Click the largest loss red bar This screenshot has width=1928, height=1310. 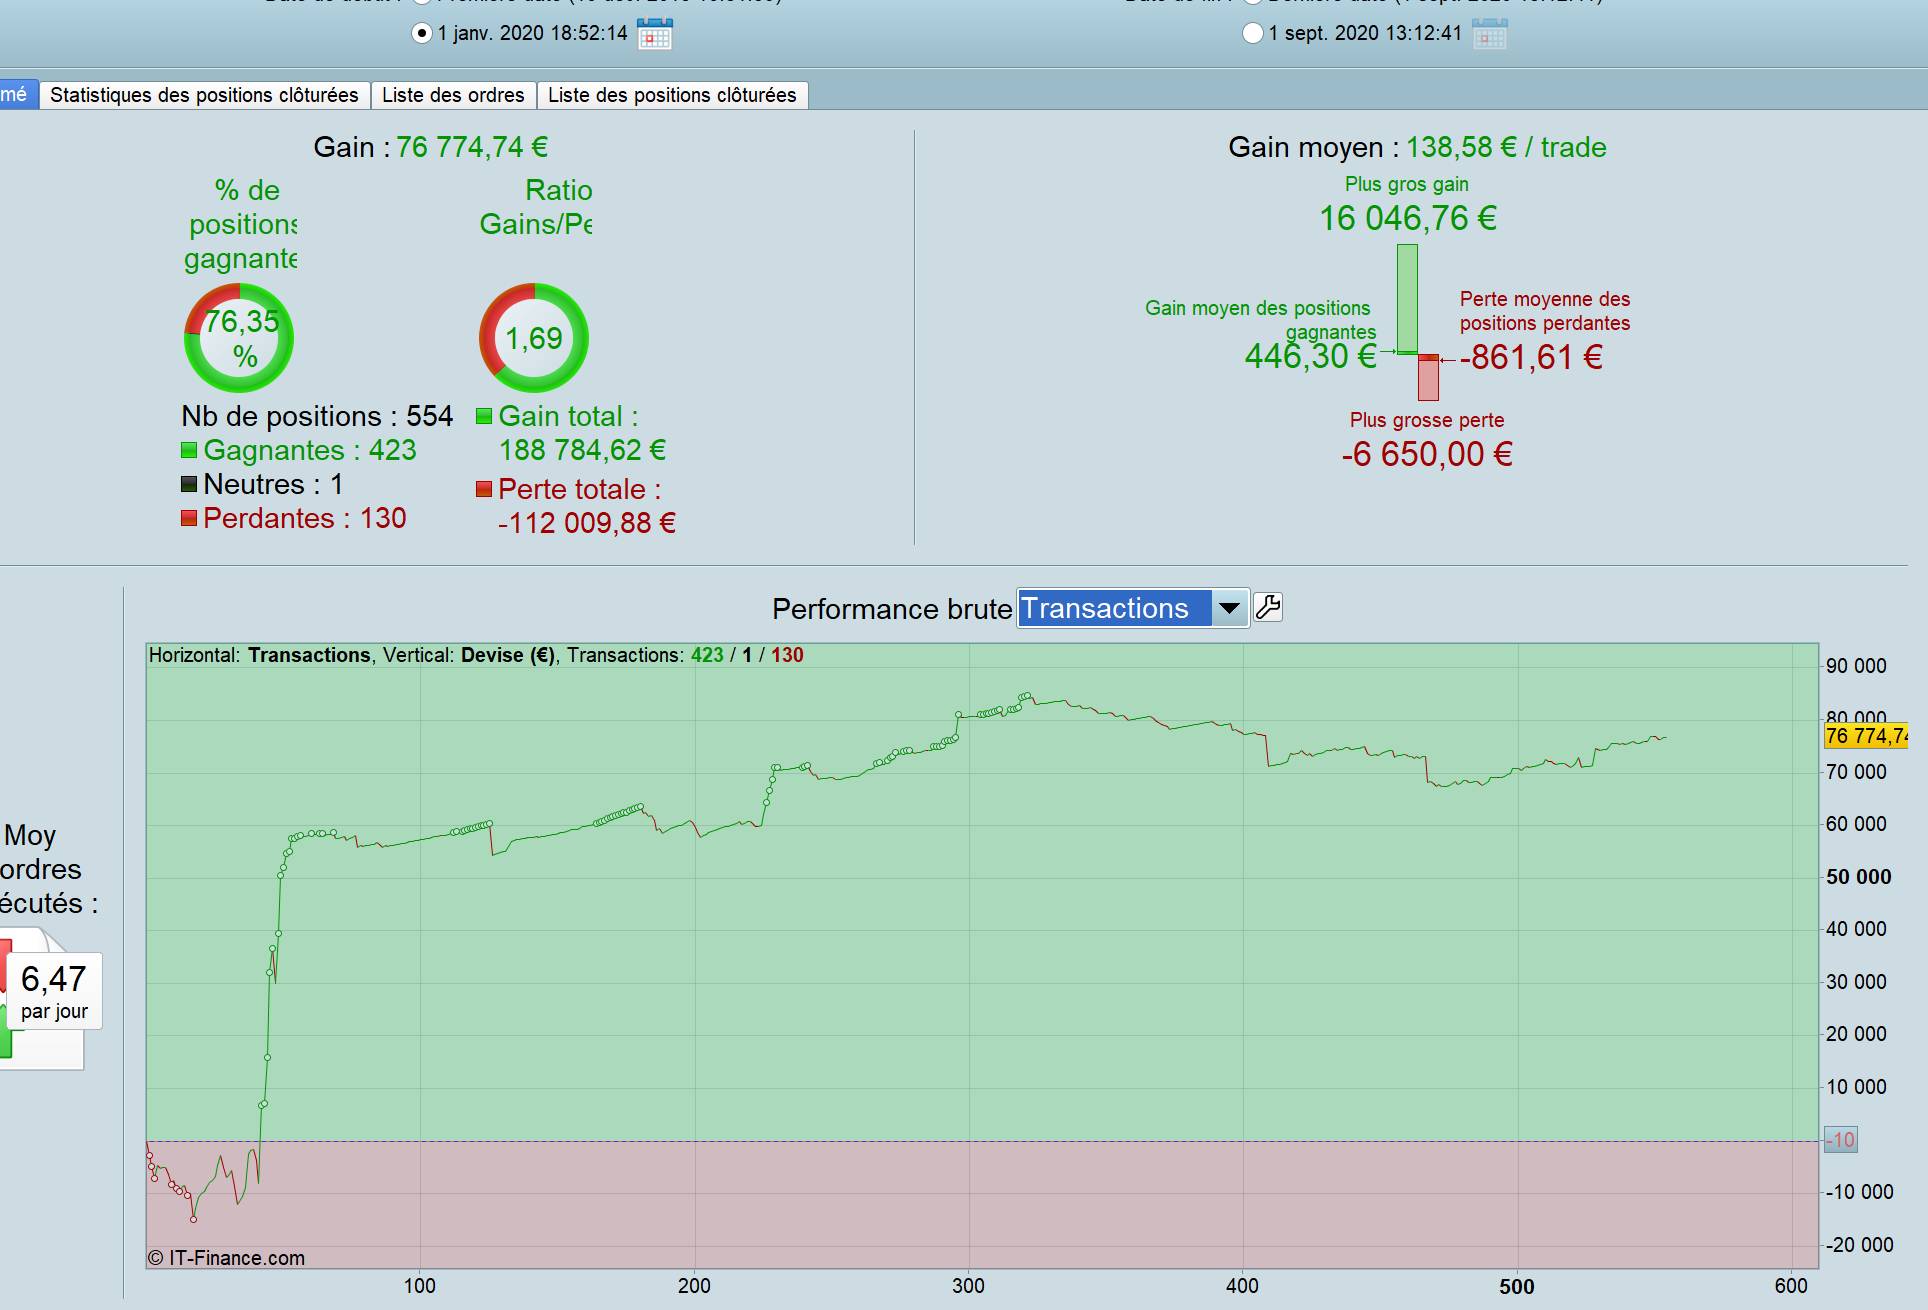click(1428, 379)
